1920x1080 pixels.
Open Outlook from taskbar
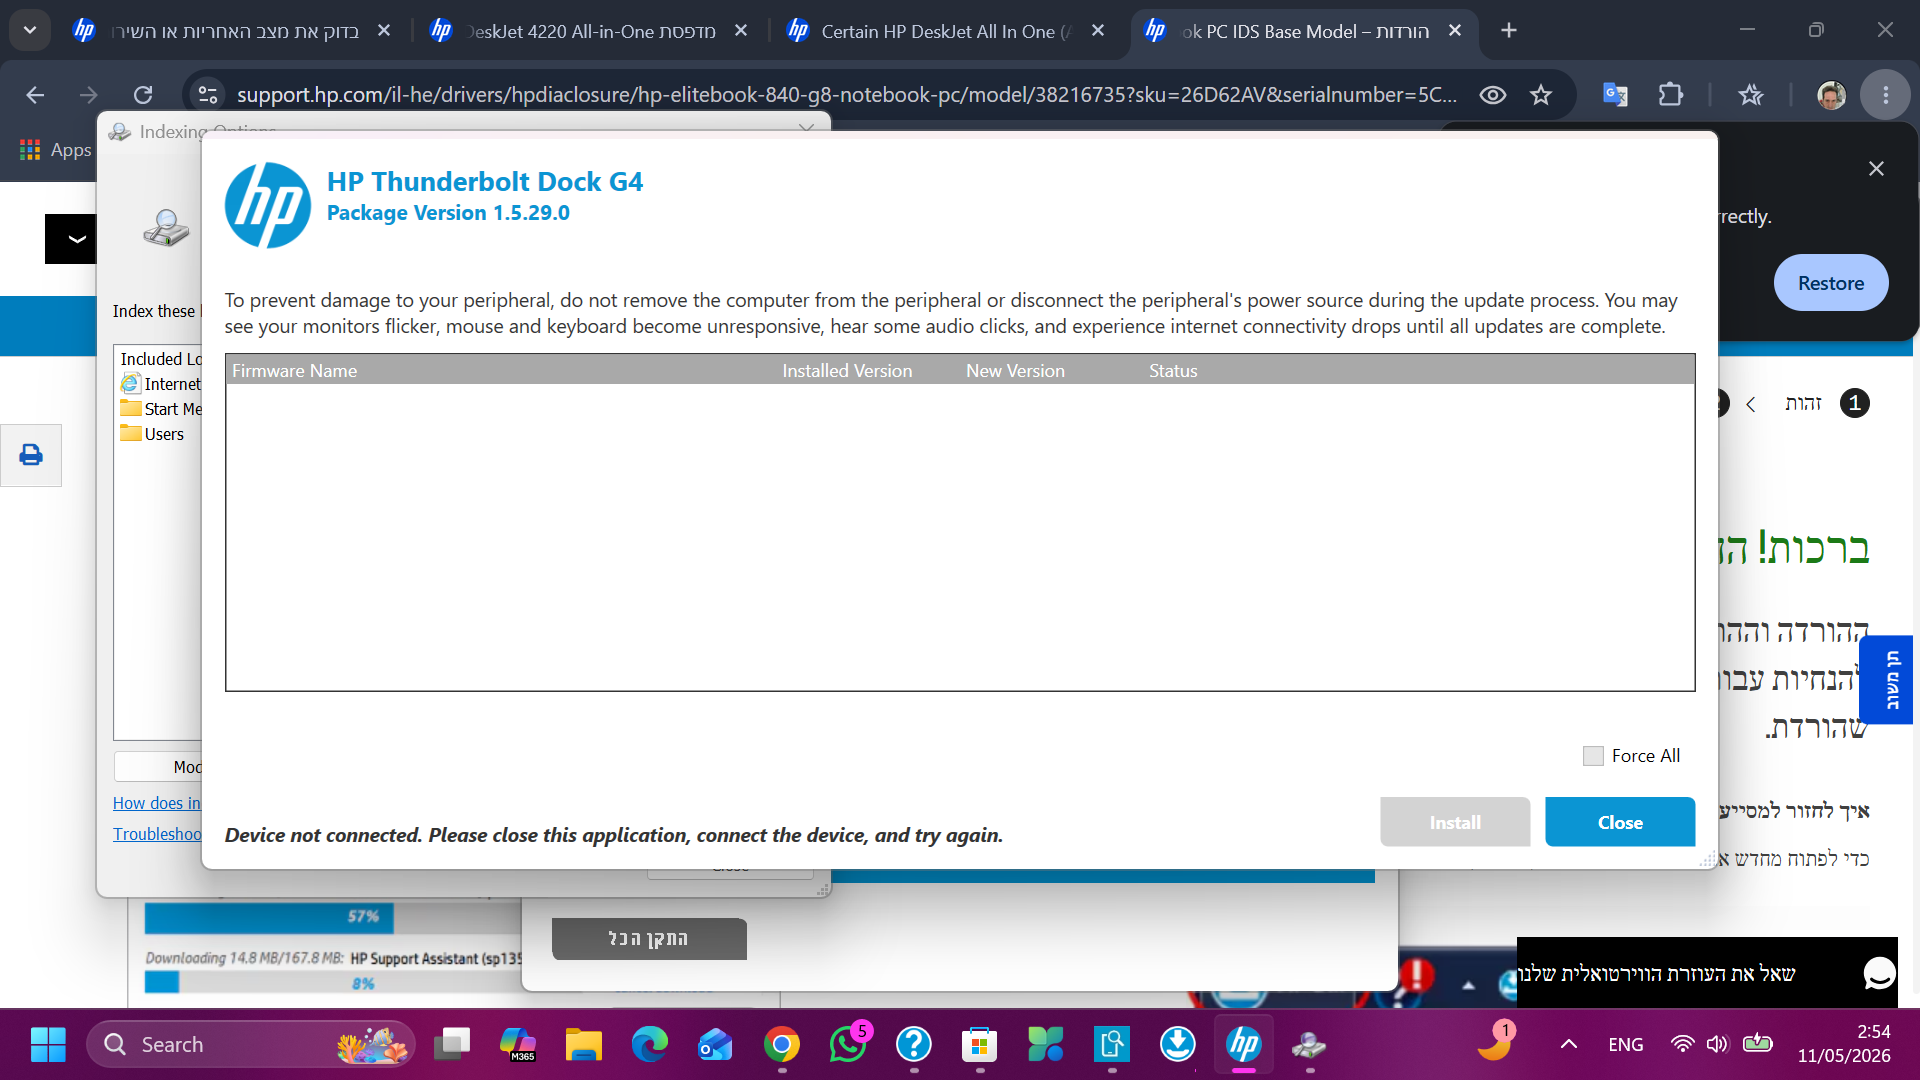[x=716, y=1045]
